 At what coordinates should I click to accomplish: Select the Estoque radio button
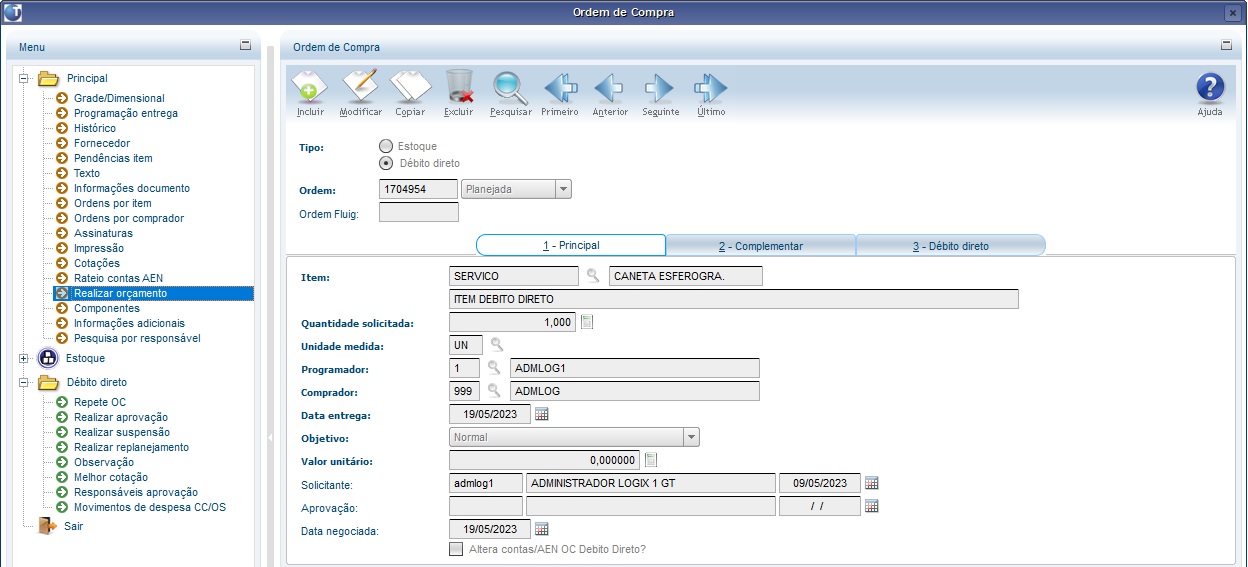[386, 146]
